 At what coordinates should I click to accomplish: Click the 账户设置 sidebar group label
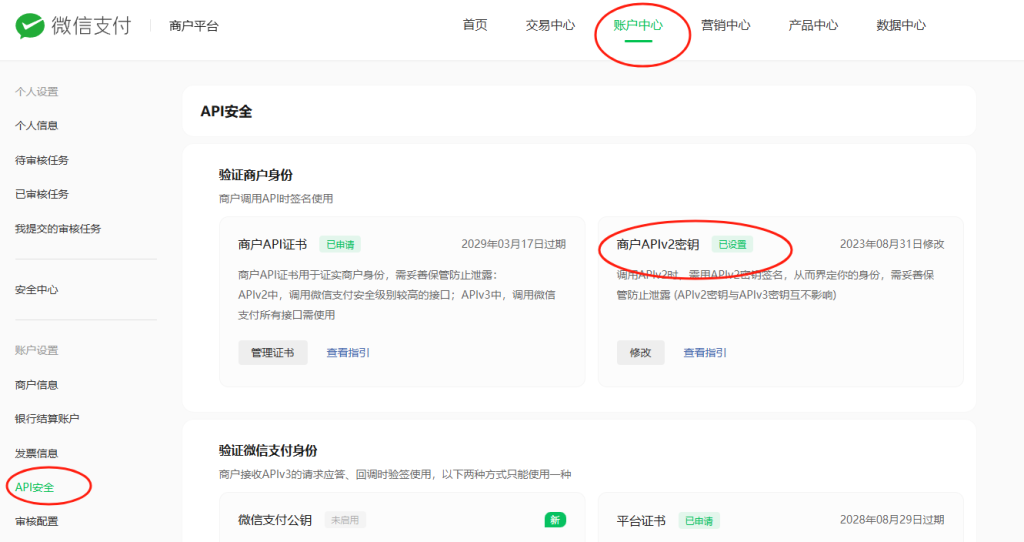pyautogui.click(x=37, y=350)
